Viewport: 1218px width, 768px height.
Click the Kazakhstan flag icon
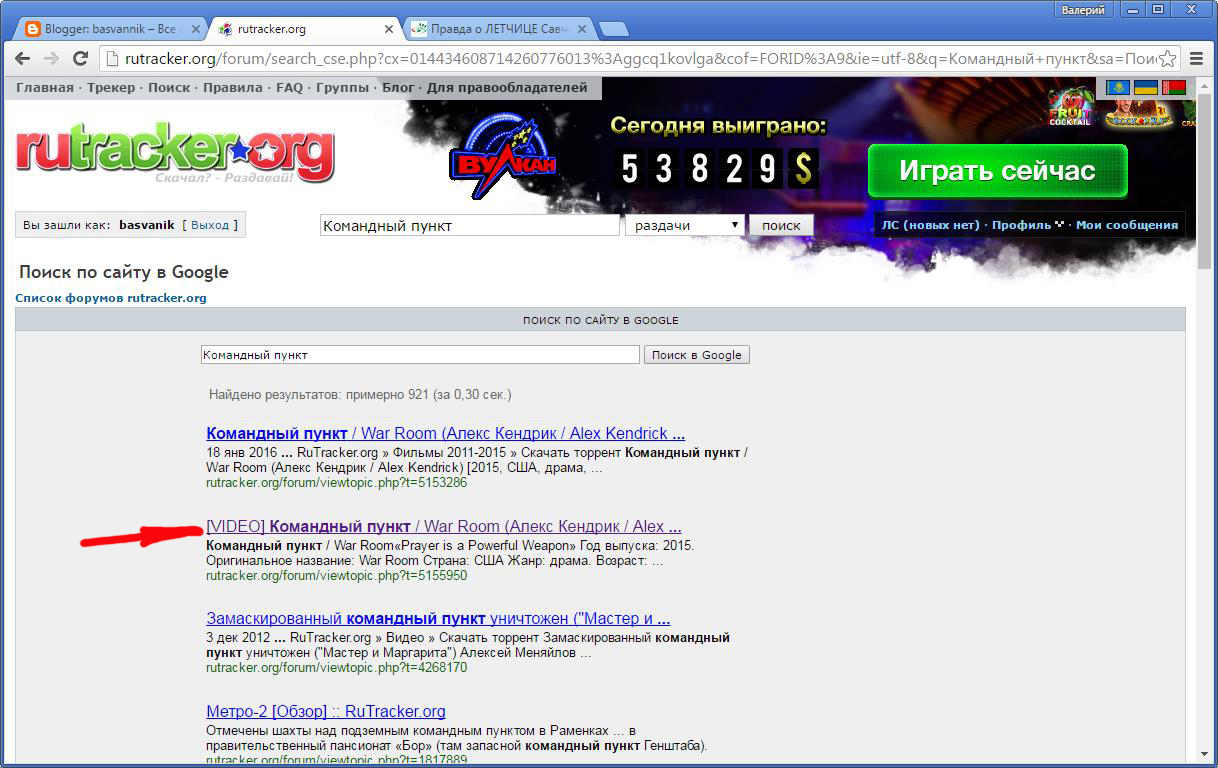[x=1118, y=88]
